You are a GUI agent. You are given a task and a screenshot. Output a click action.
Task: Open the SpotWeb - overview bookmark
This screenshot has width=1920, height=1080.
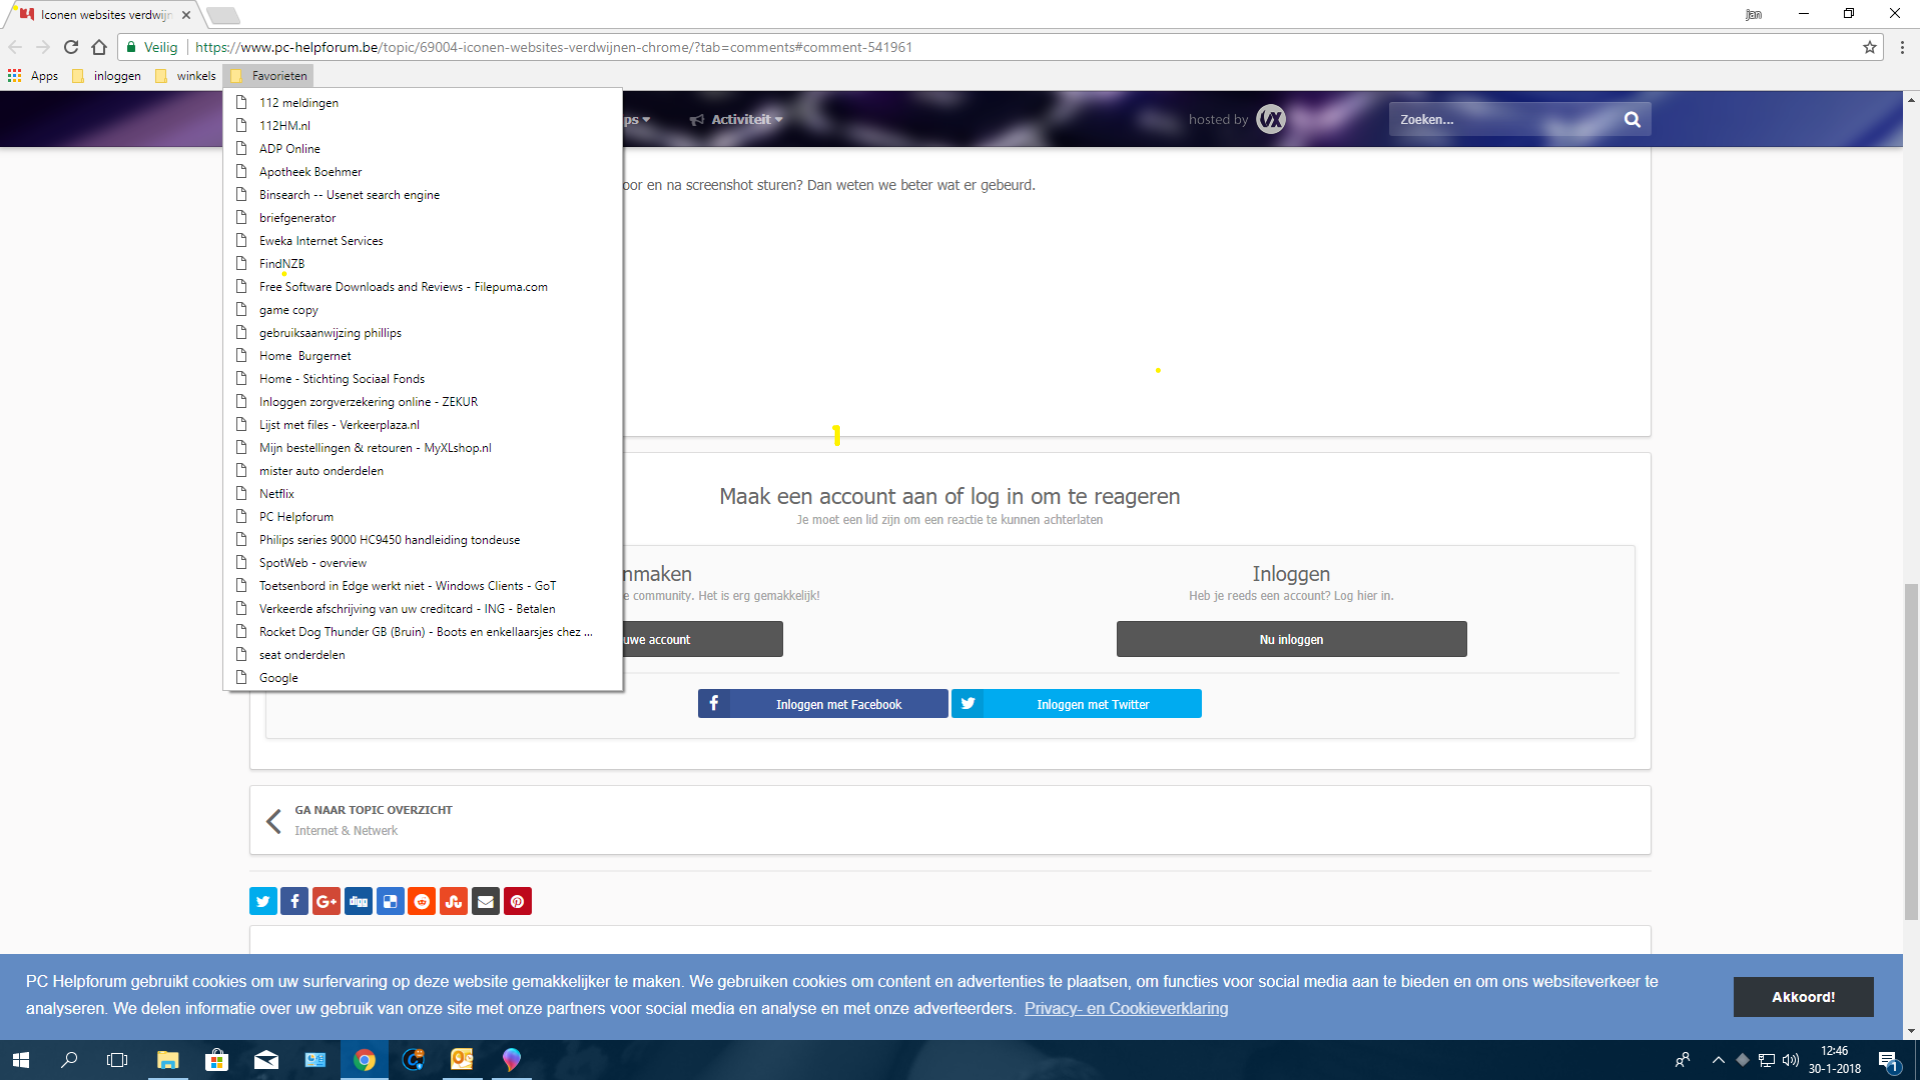pos(422,562)
